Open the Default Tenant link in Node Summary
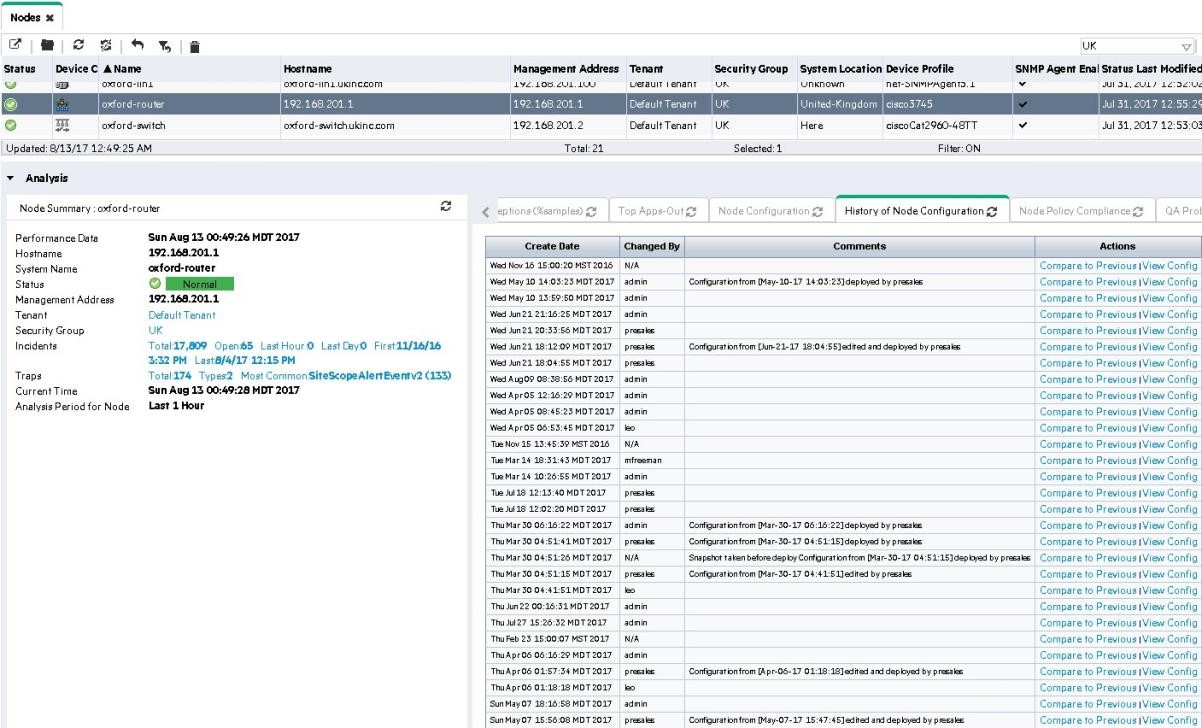 coord(181,315)
